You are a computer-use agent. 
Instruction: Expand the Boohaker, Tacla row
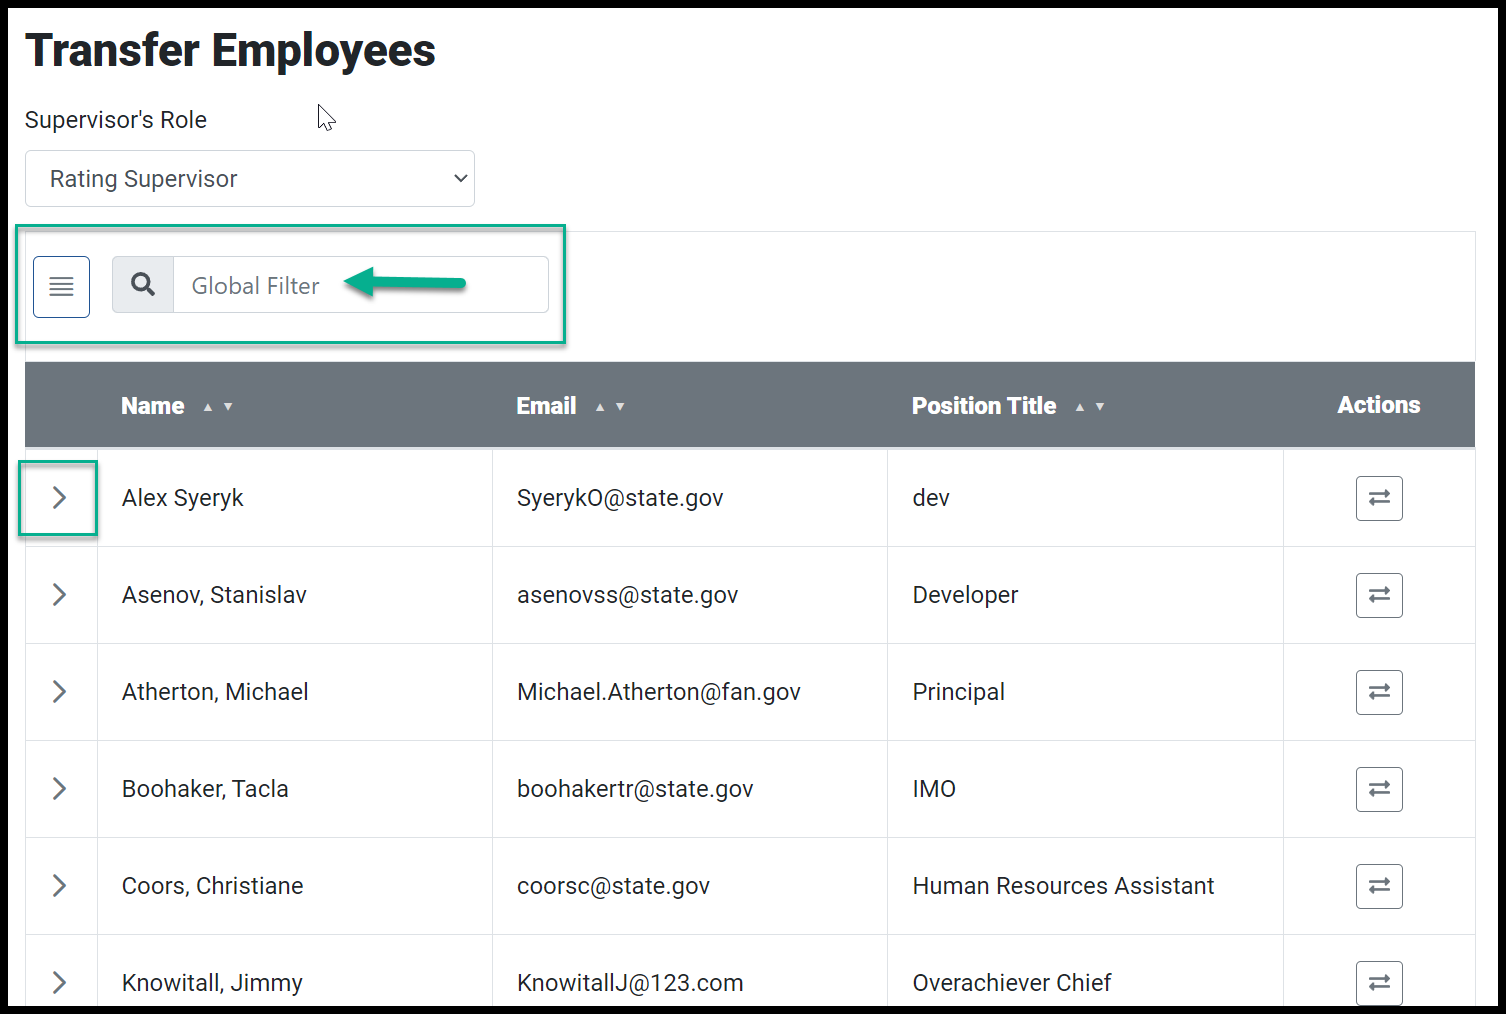pyautogui.click(x=59, y=789)
